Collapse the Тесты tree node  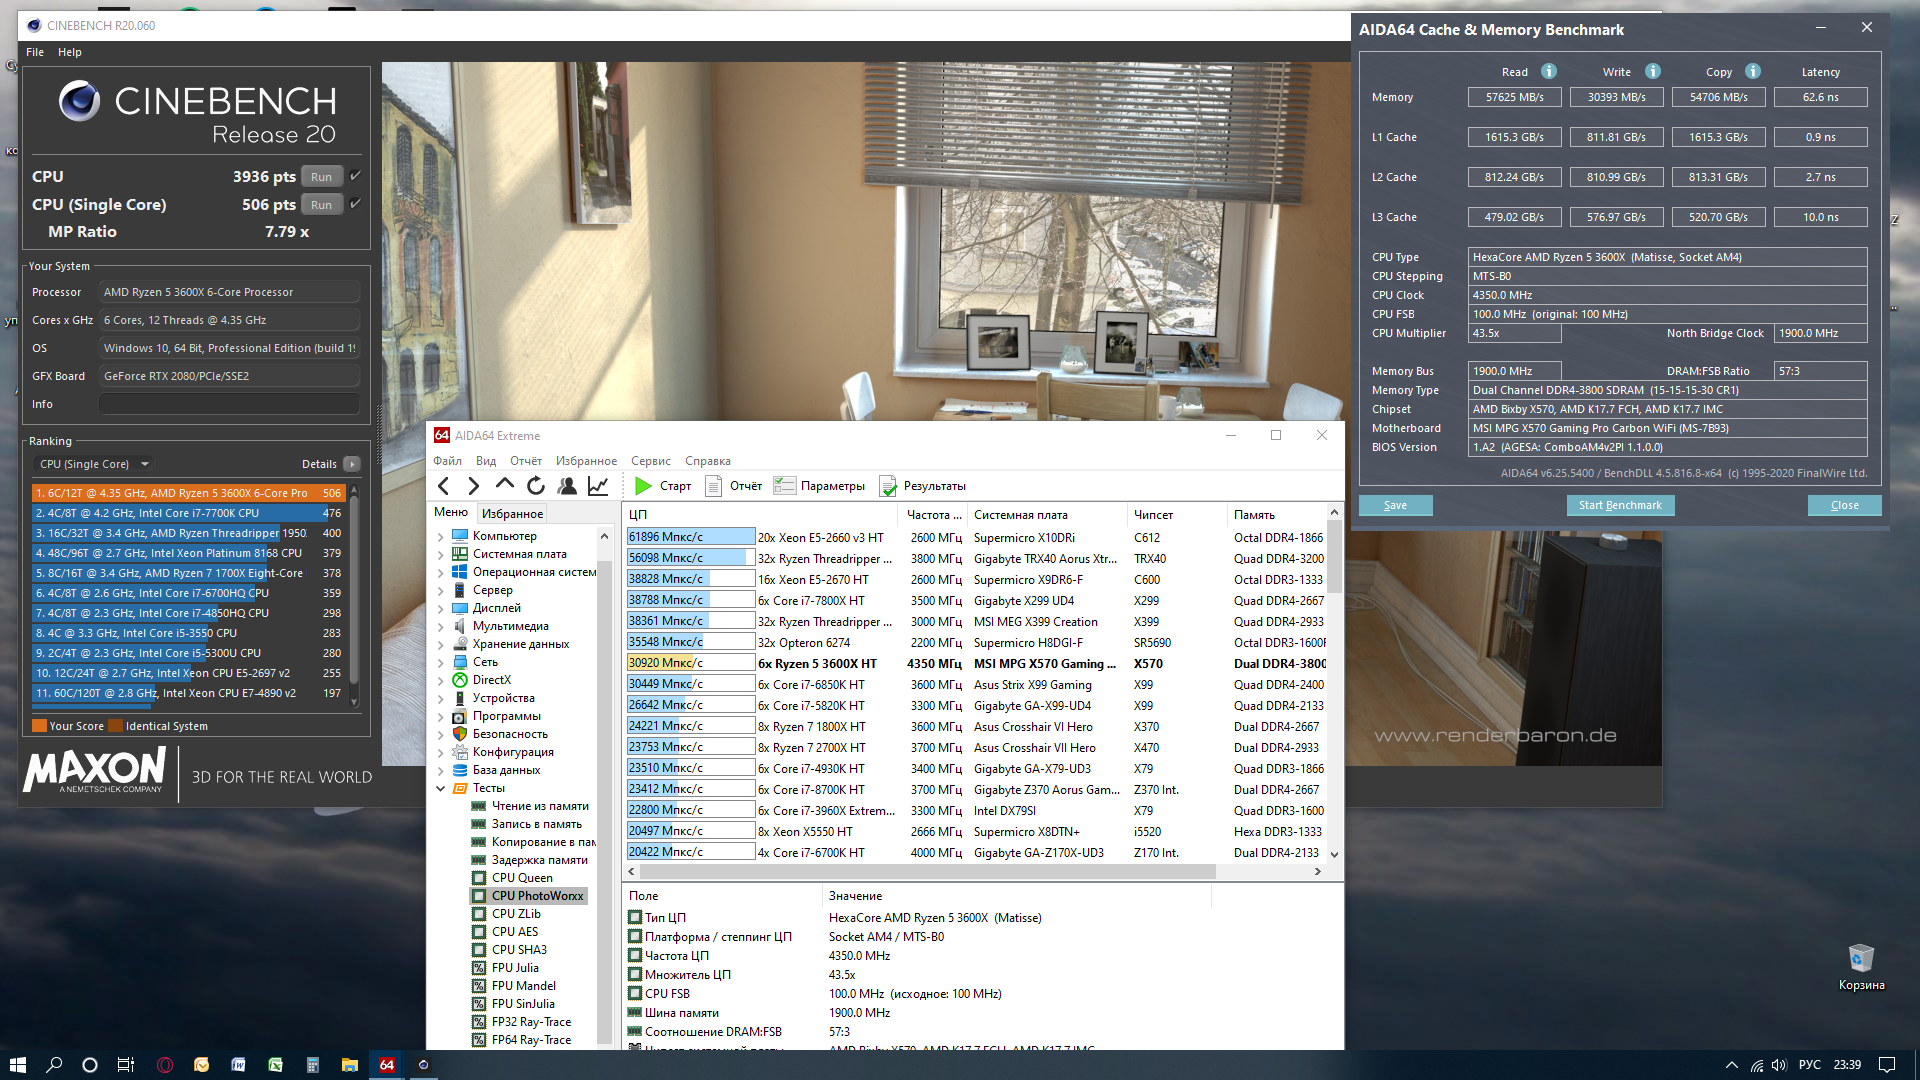440,788
